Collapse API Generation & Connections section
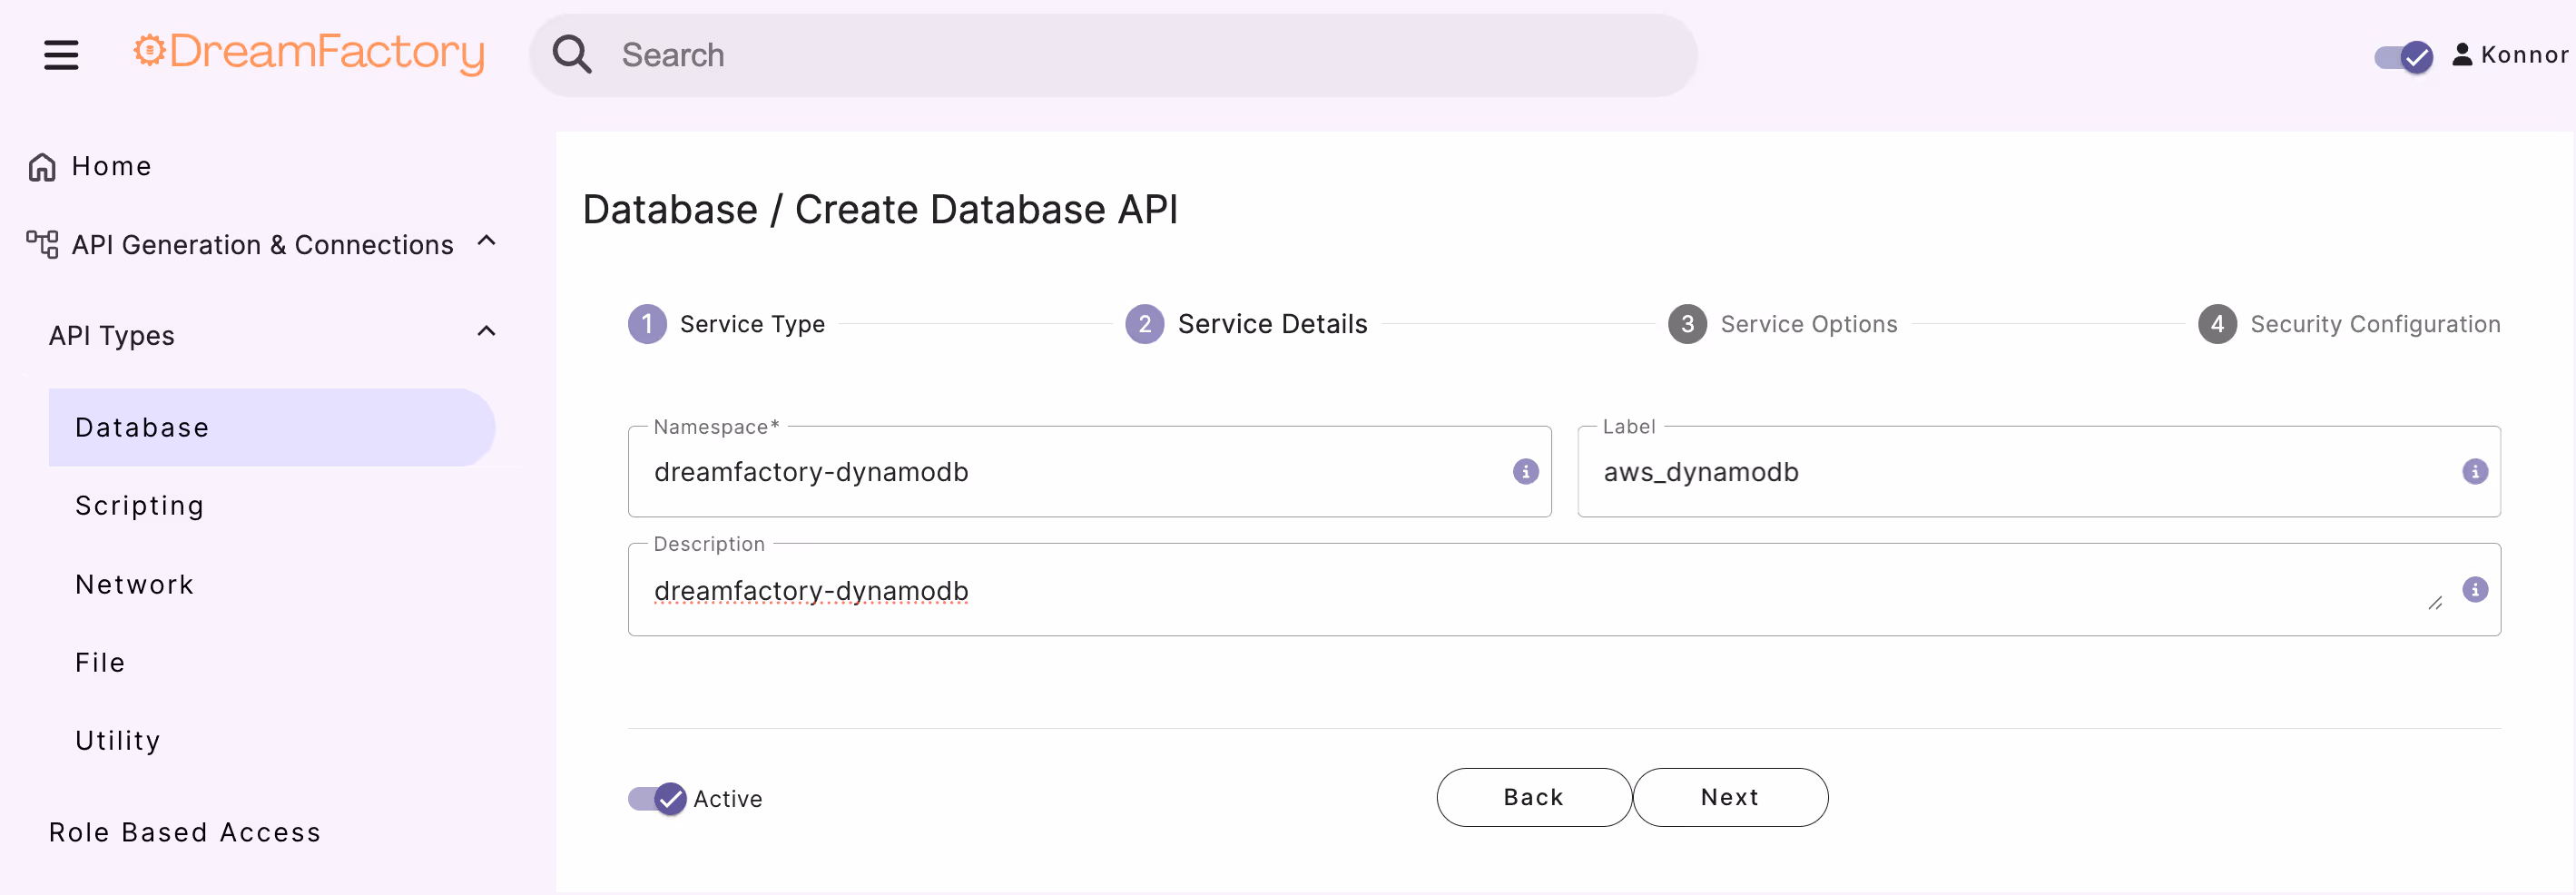 click(487, 241)
